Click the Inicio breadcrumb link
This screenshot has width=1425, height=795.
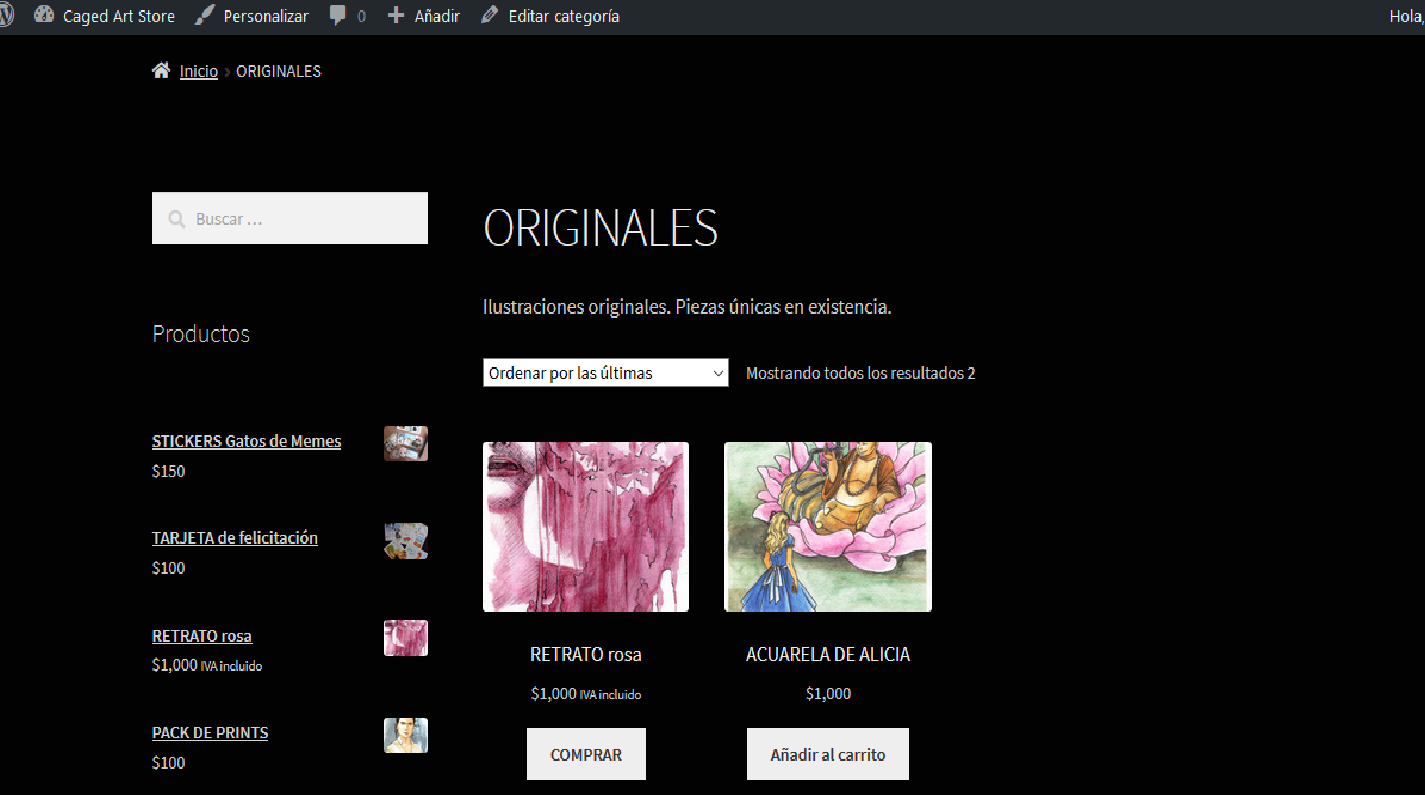pos(198,71)
